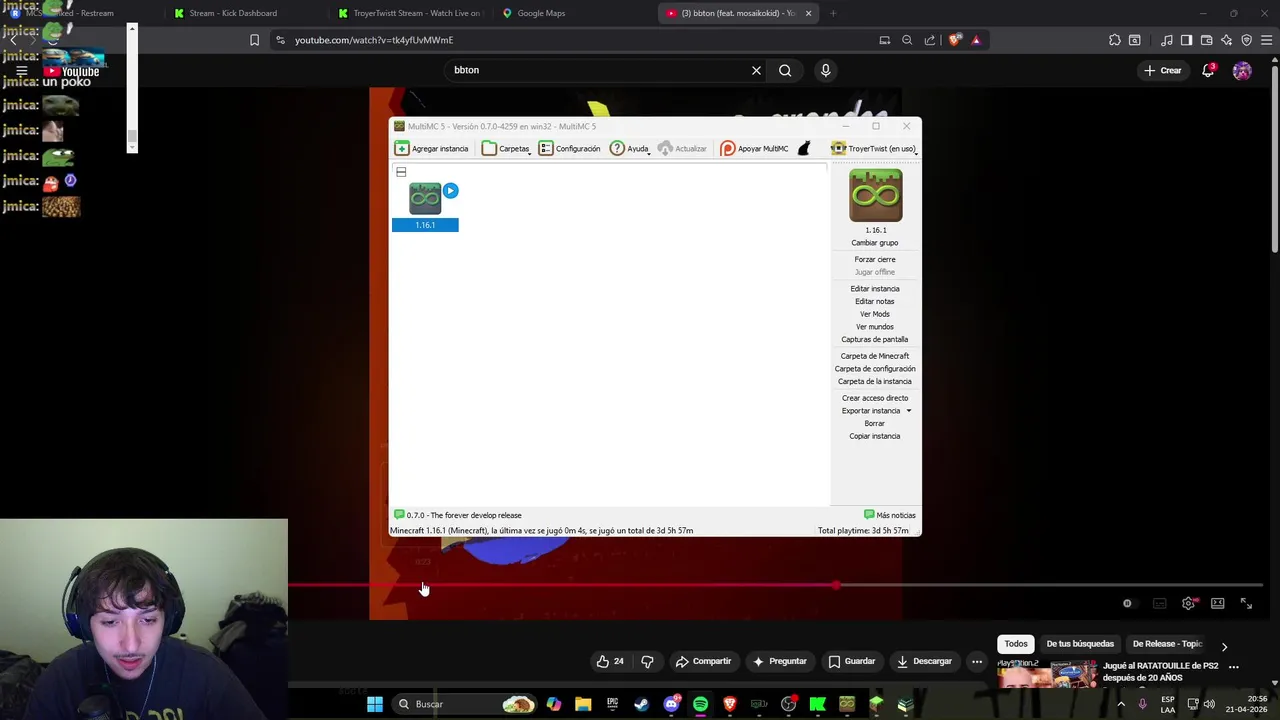Open Brave Wallet icon
1280x720 pixels.
tap(1206, 40)
